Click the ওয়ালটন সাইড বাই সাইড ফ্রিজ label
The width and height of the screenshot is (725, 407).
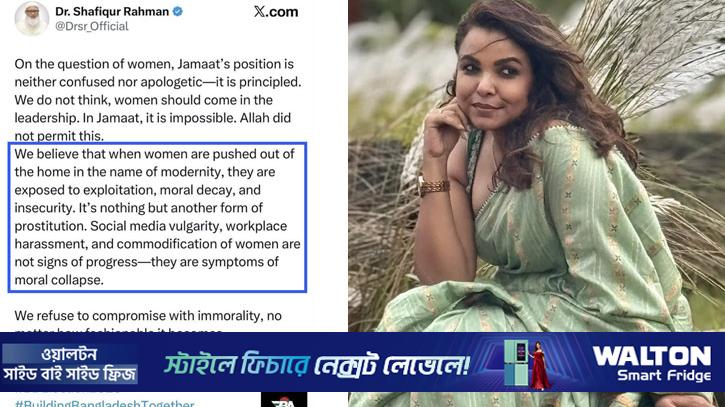[69, 364]
